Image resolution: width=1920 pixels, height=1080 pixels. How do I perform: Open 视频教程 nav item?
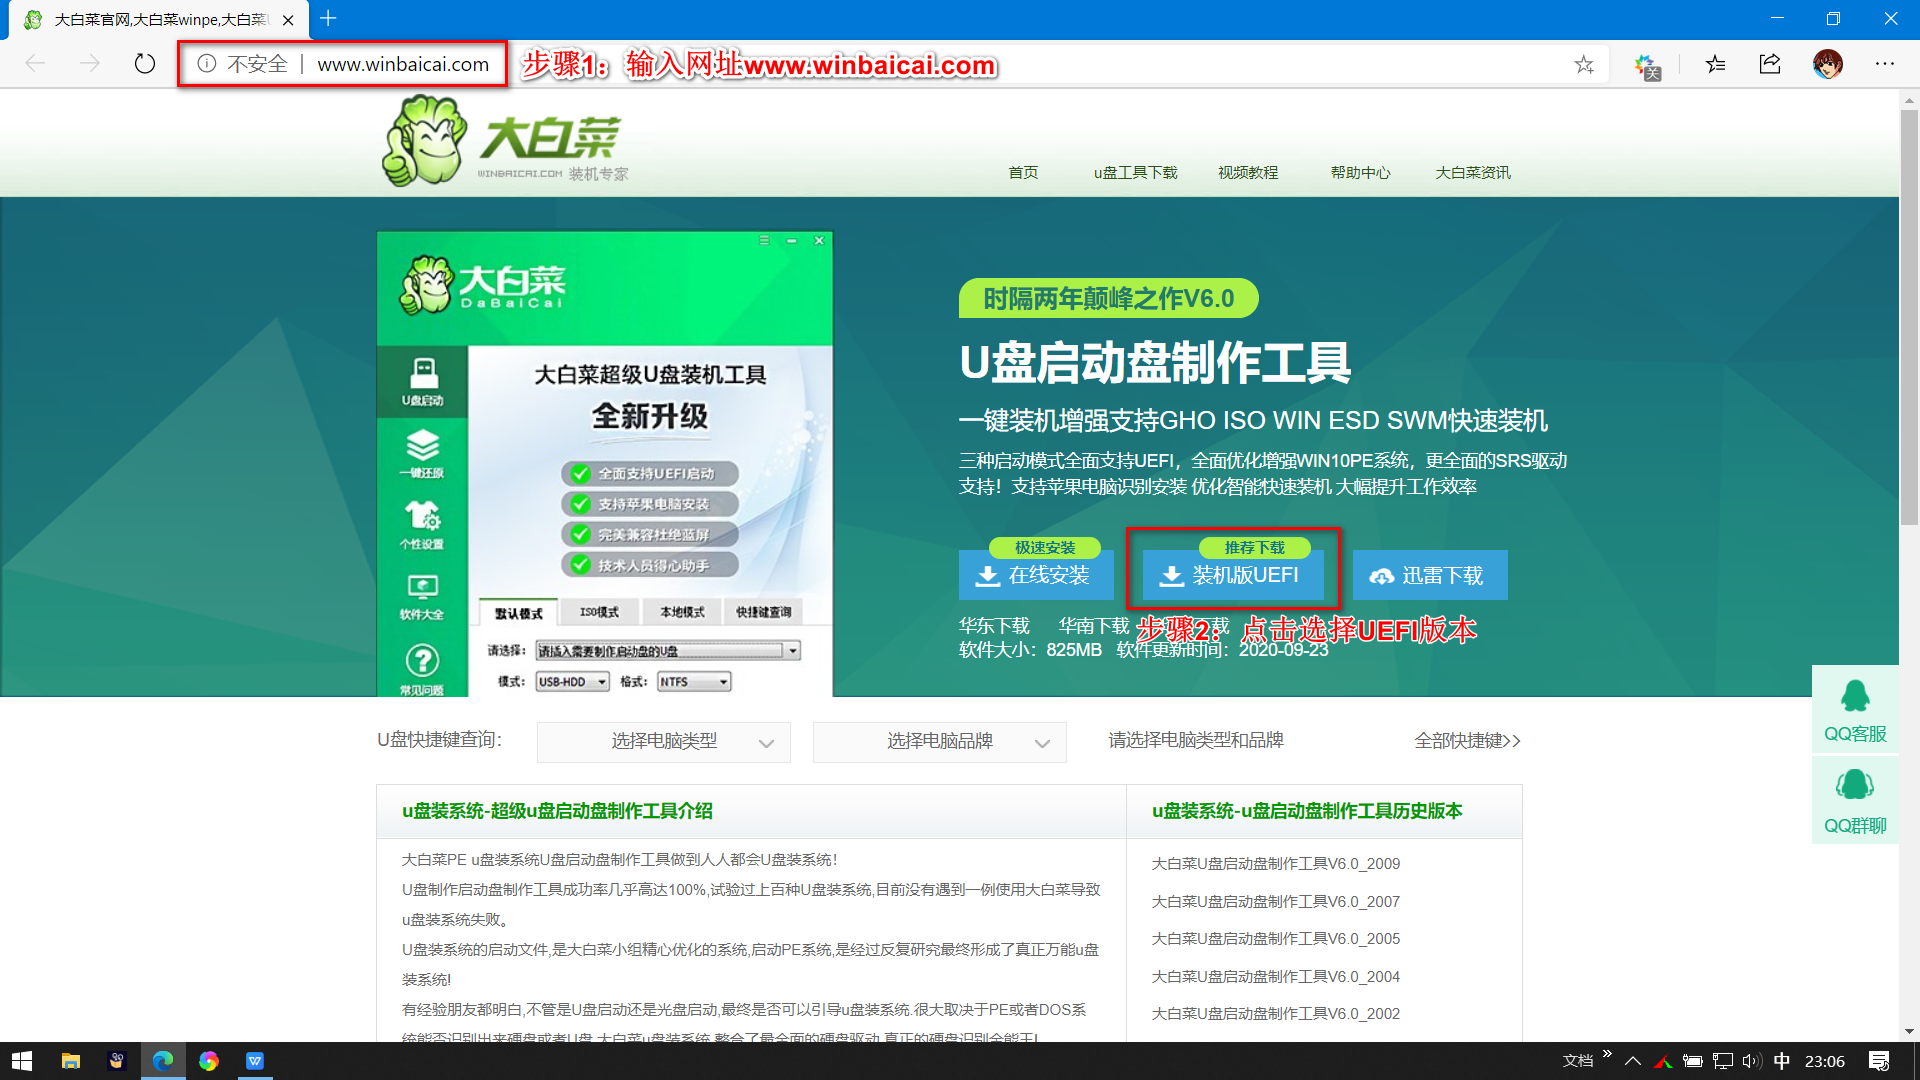[x=1248, y=173]
